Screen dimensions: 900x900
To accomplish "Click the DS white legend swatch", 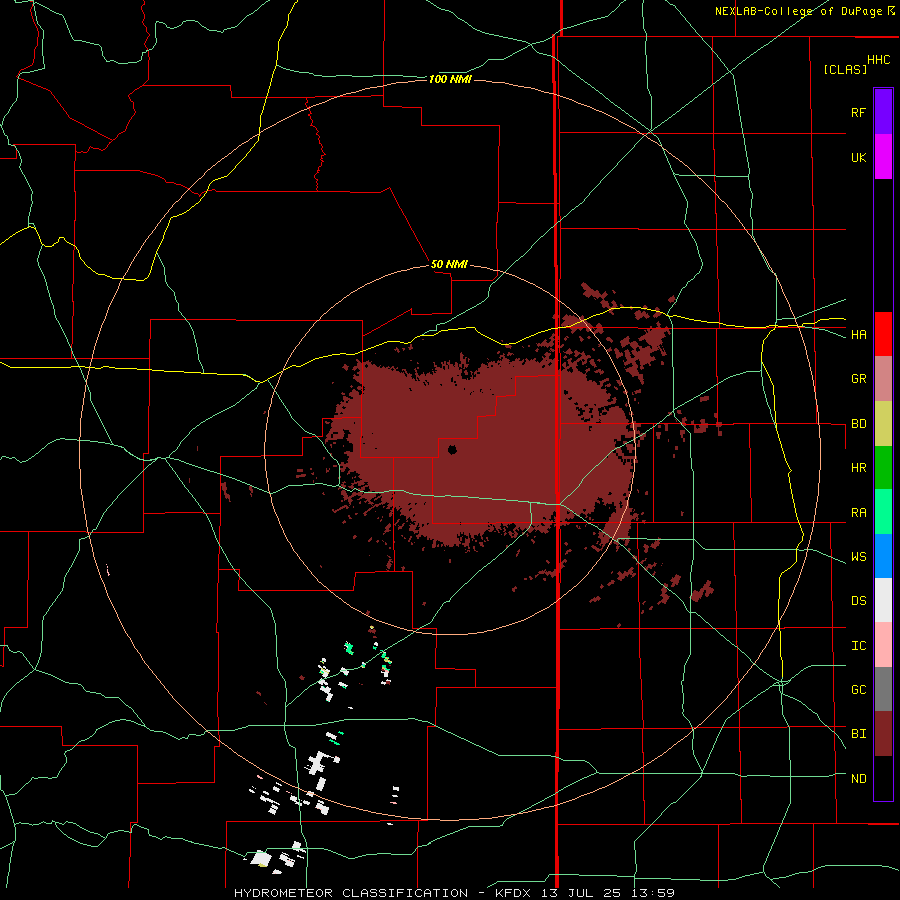I will tap(883, 600).
